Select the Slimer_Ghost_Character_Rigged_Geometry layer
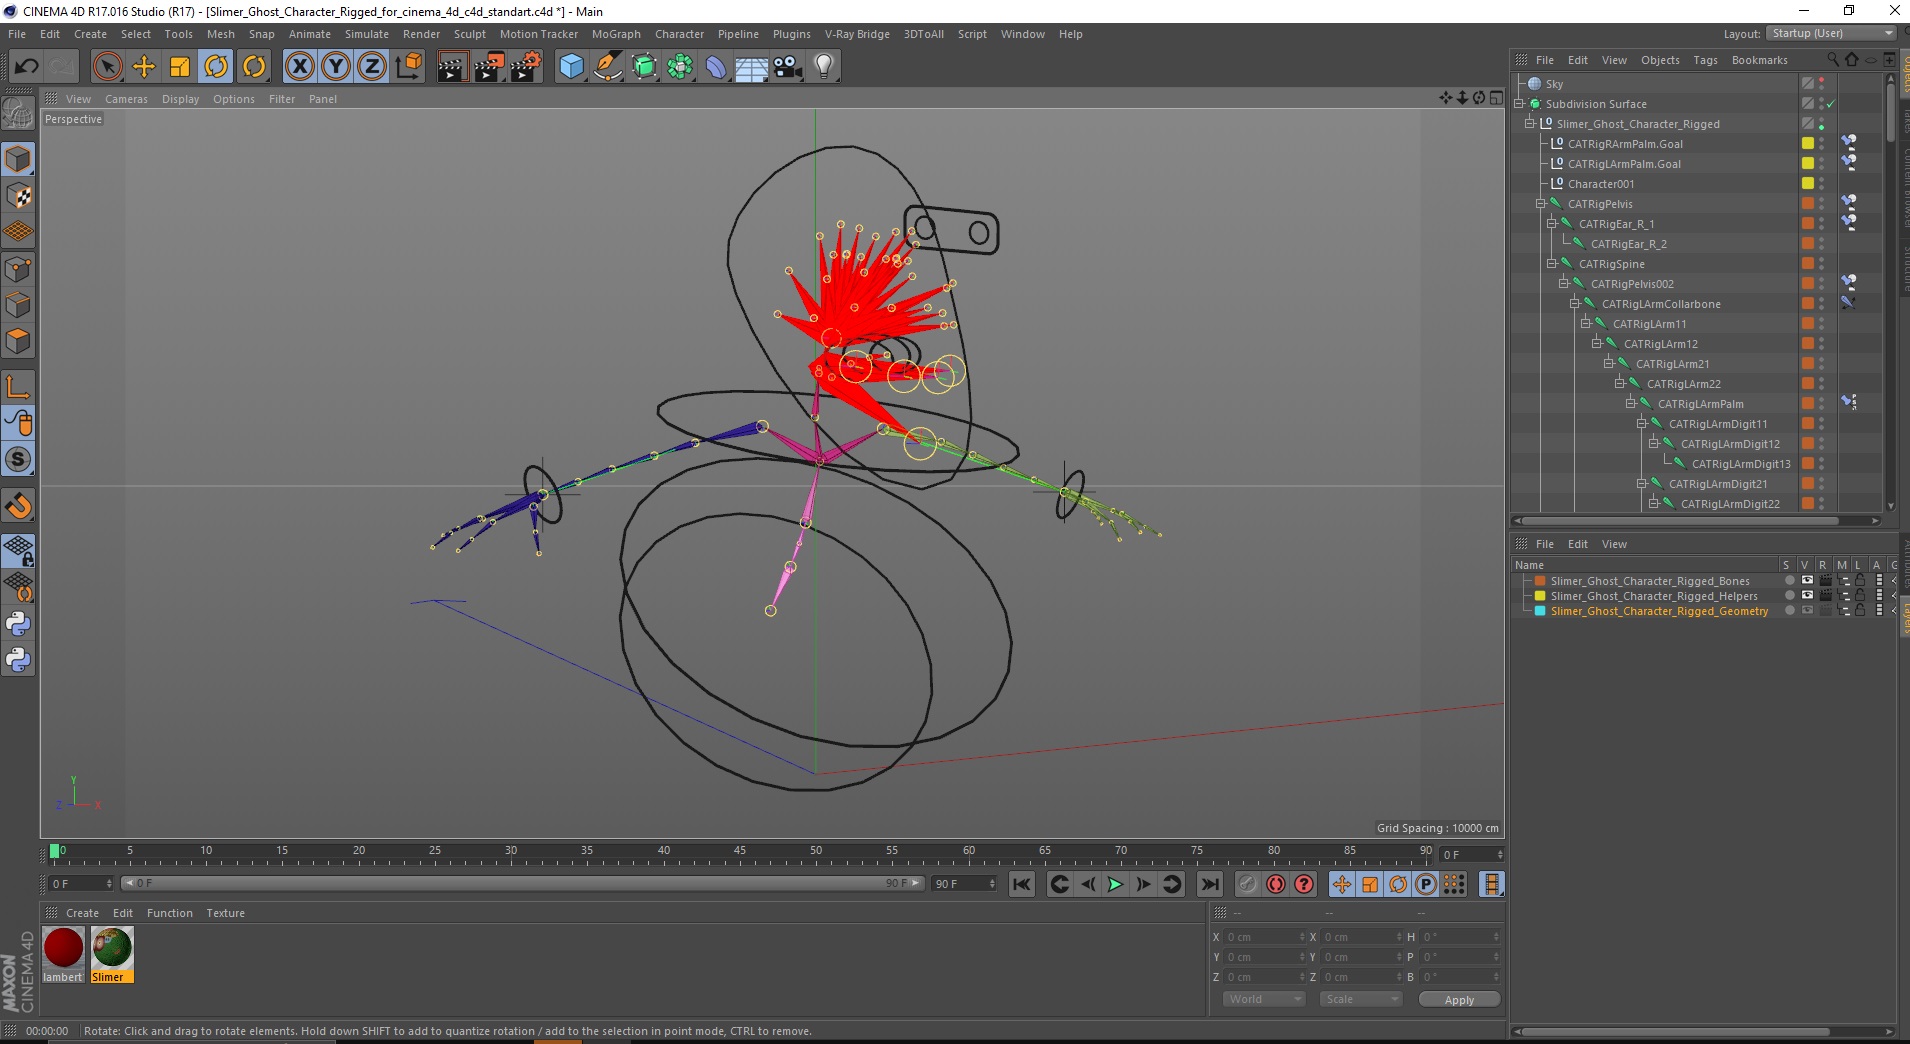Screen dimensions: 1910x1044 pos(1659,611)
